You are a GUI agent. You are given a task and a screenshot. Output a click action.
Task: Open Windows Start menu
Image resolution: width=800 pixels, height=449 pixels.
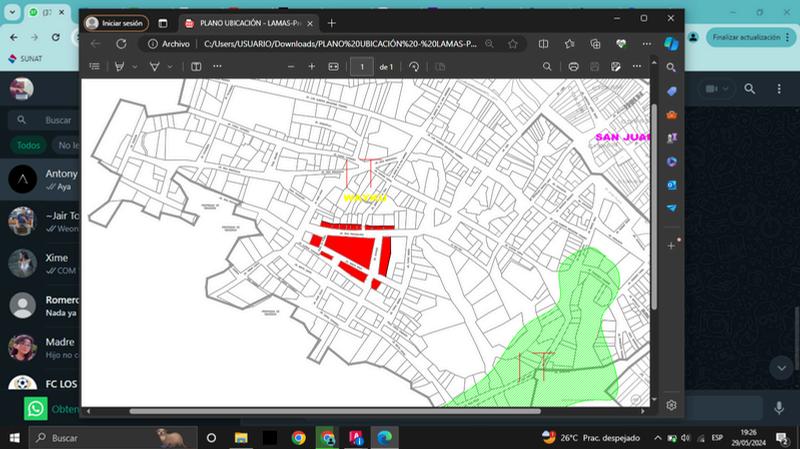[x=14, y=438]
